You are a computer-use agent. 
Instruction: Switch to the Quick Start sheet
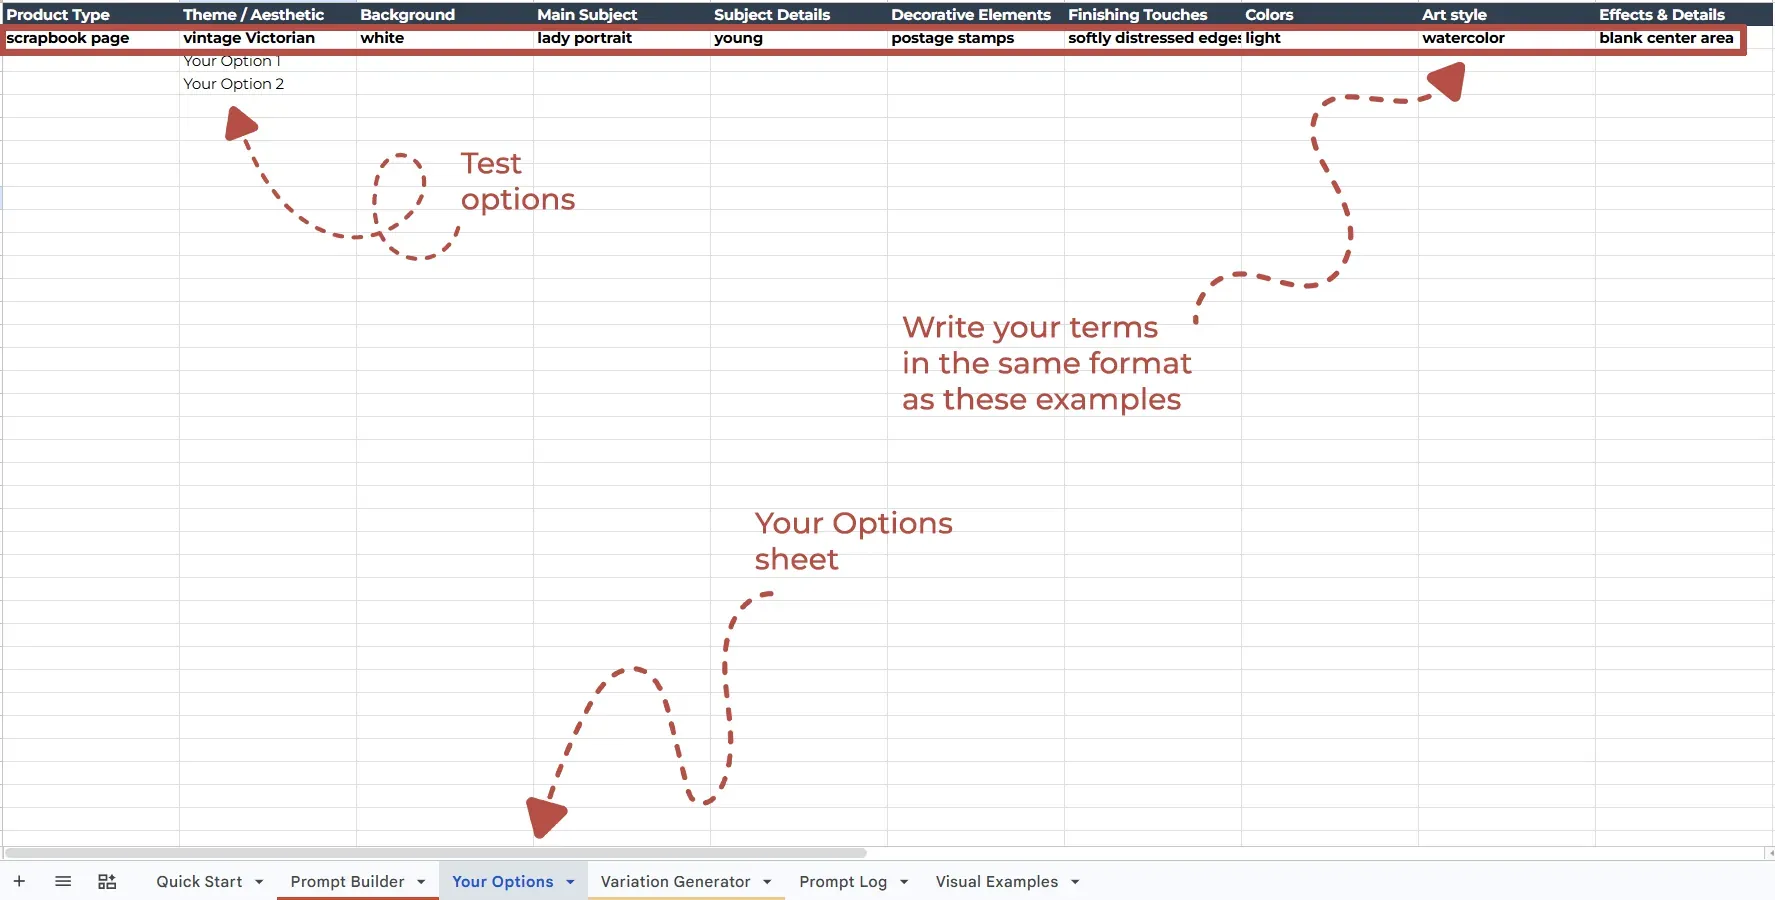pyautogui.click(x=199, y=881)
